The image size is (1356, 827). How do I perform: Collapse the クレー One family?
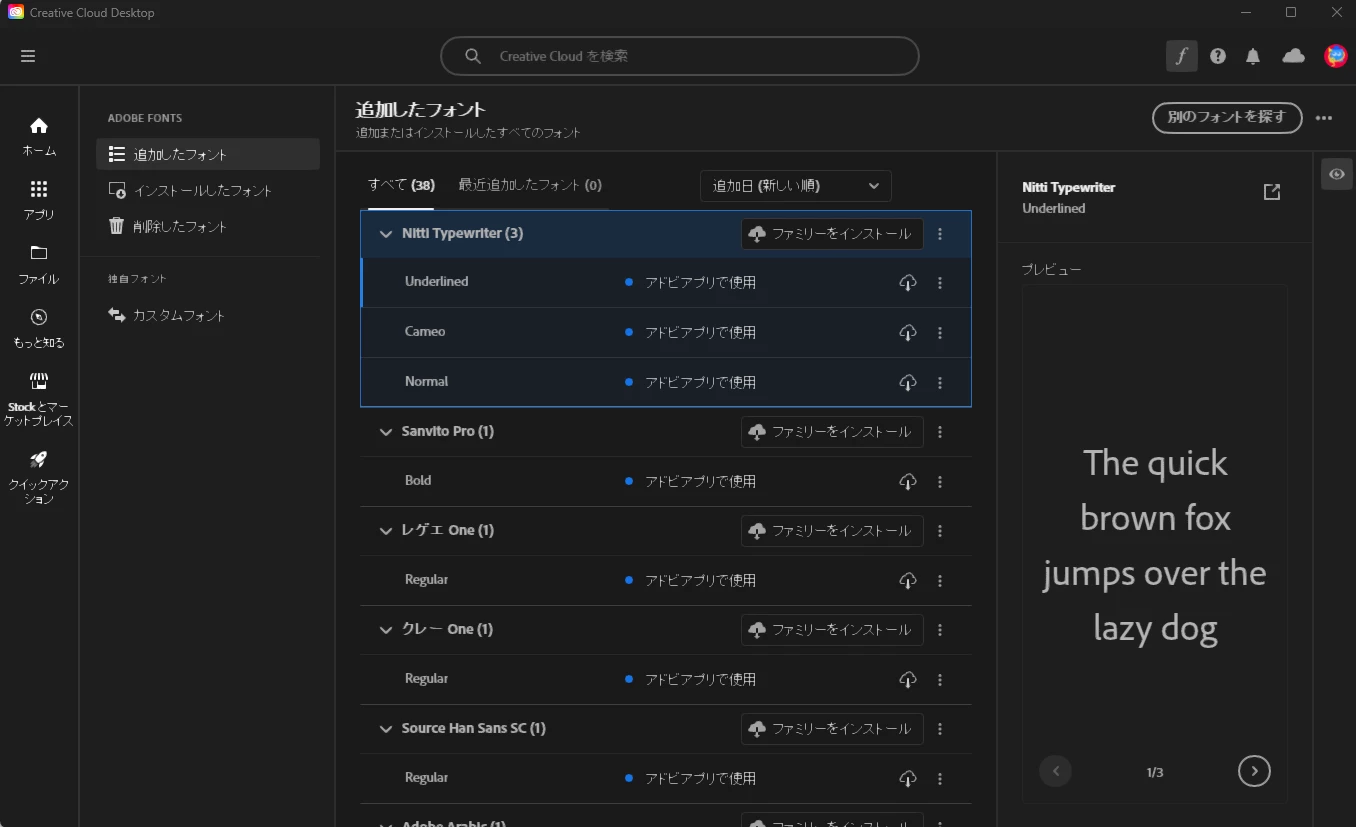pos(386,630)
